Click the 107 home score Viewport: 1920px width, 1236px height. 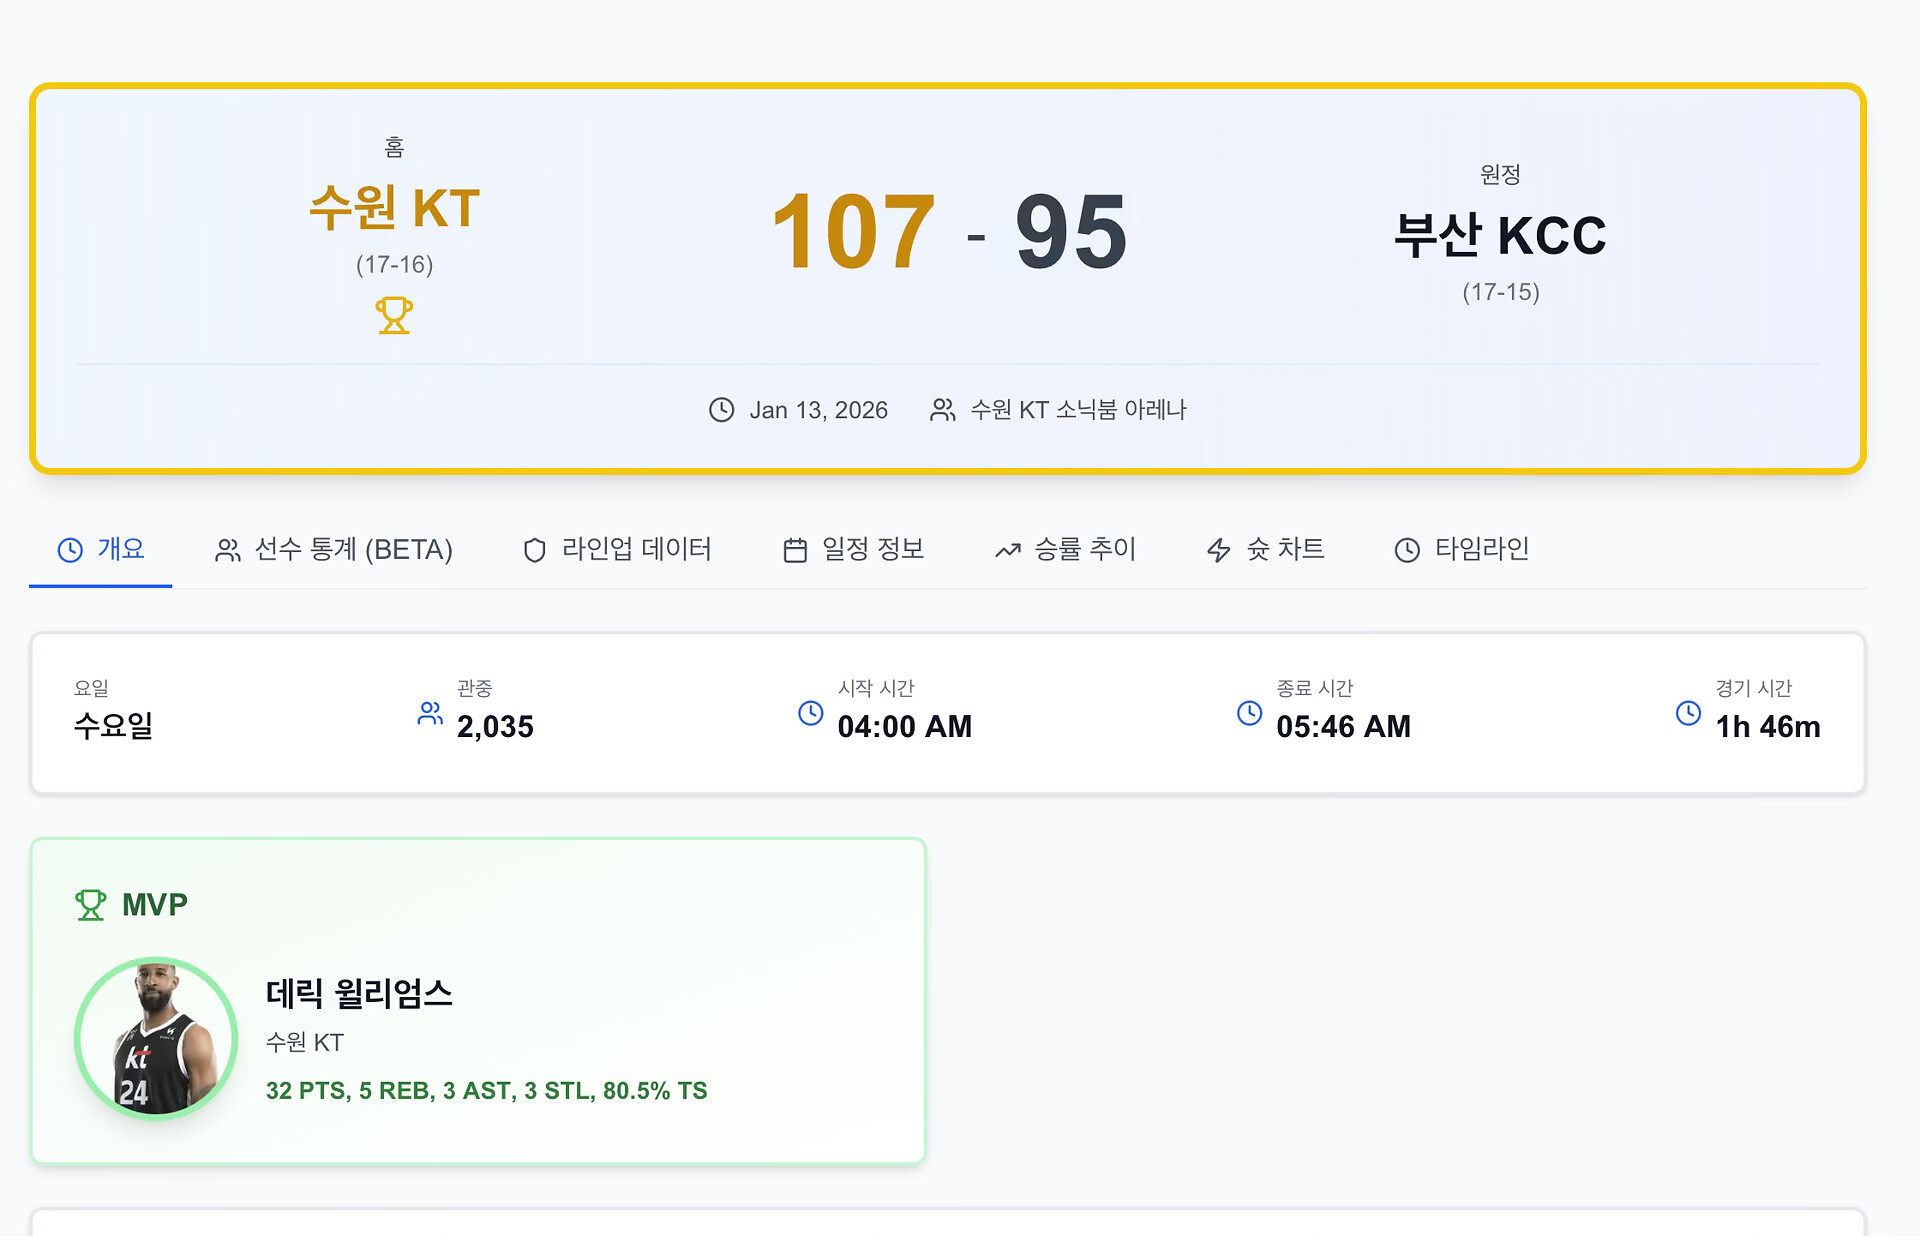pos(853,232)
